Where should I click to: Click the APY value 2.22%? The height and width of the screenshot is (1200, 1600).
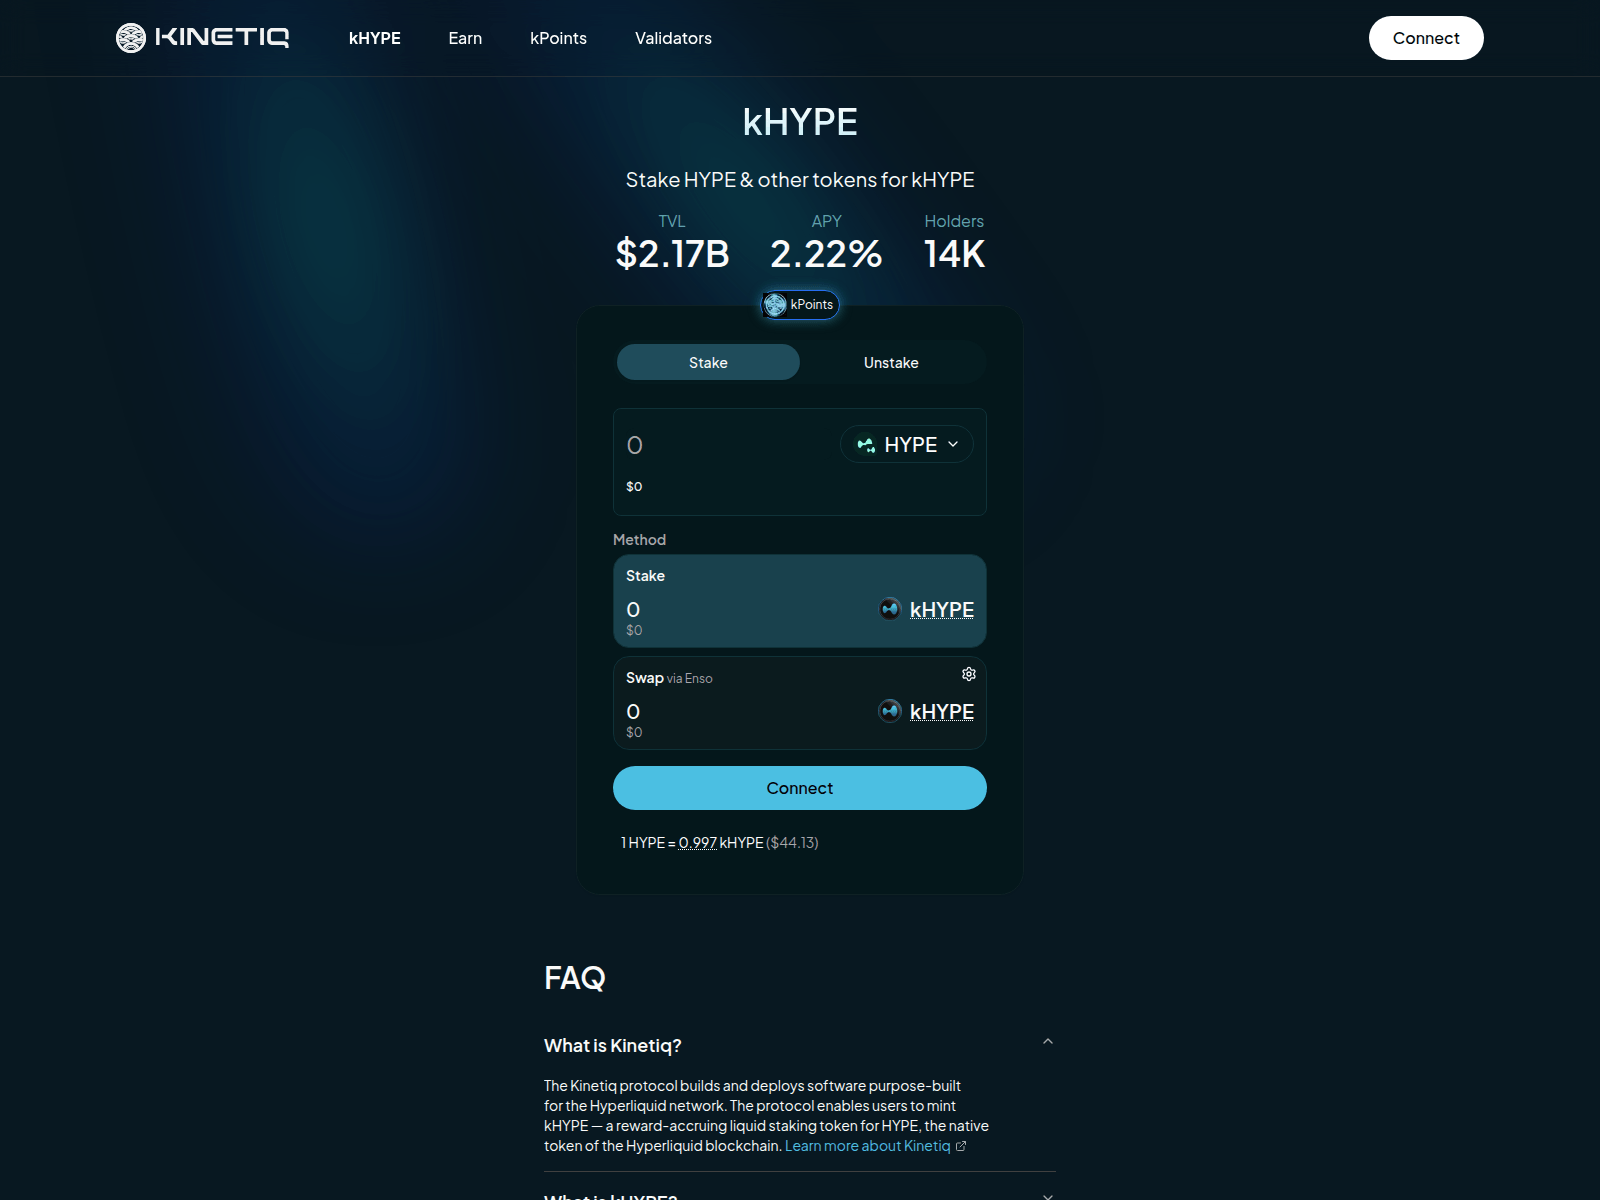click(x=826, y=254)
